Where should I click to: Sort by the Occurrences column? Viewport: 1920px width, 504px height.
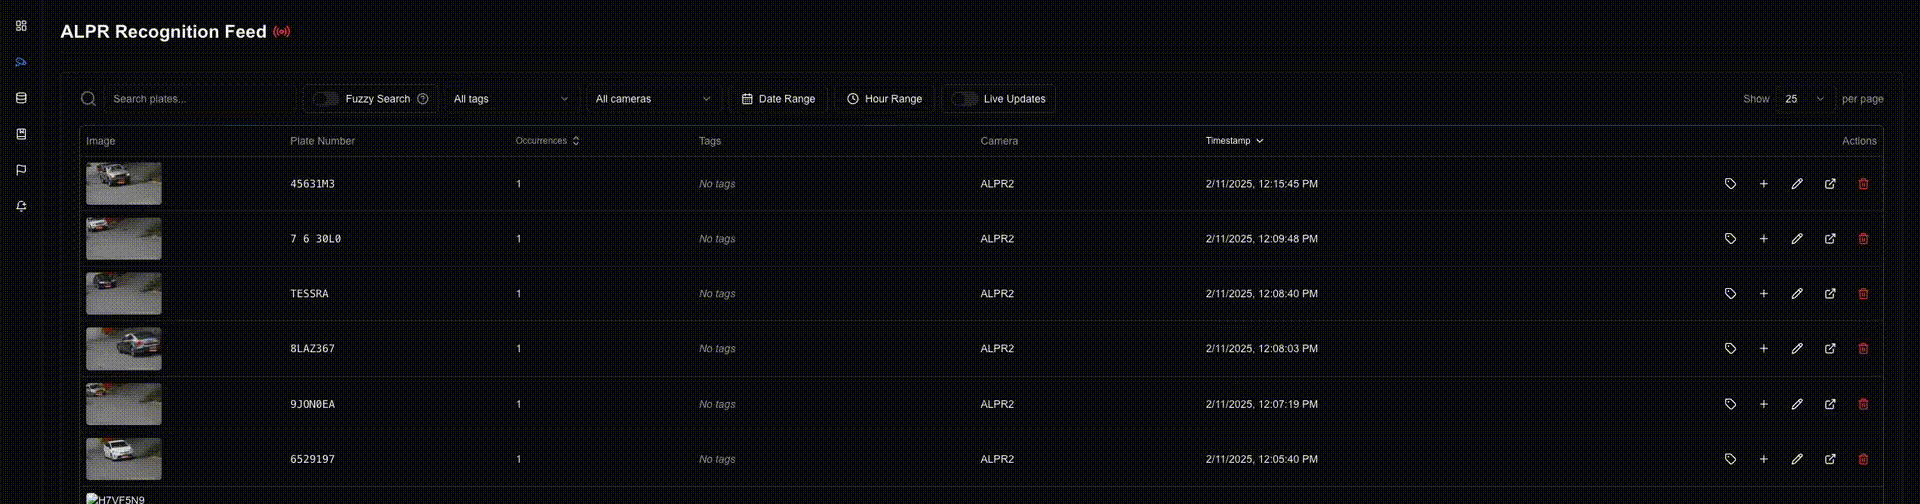(548, 141)
